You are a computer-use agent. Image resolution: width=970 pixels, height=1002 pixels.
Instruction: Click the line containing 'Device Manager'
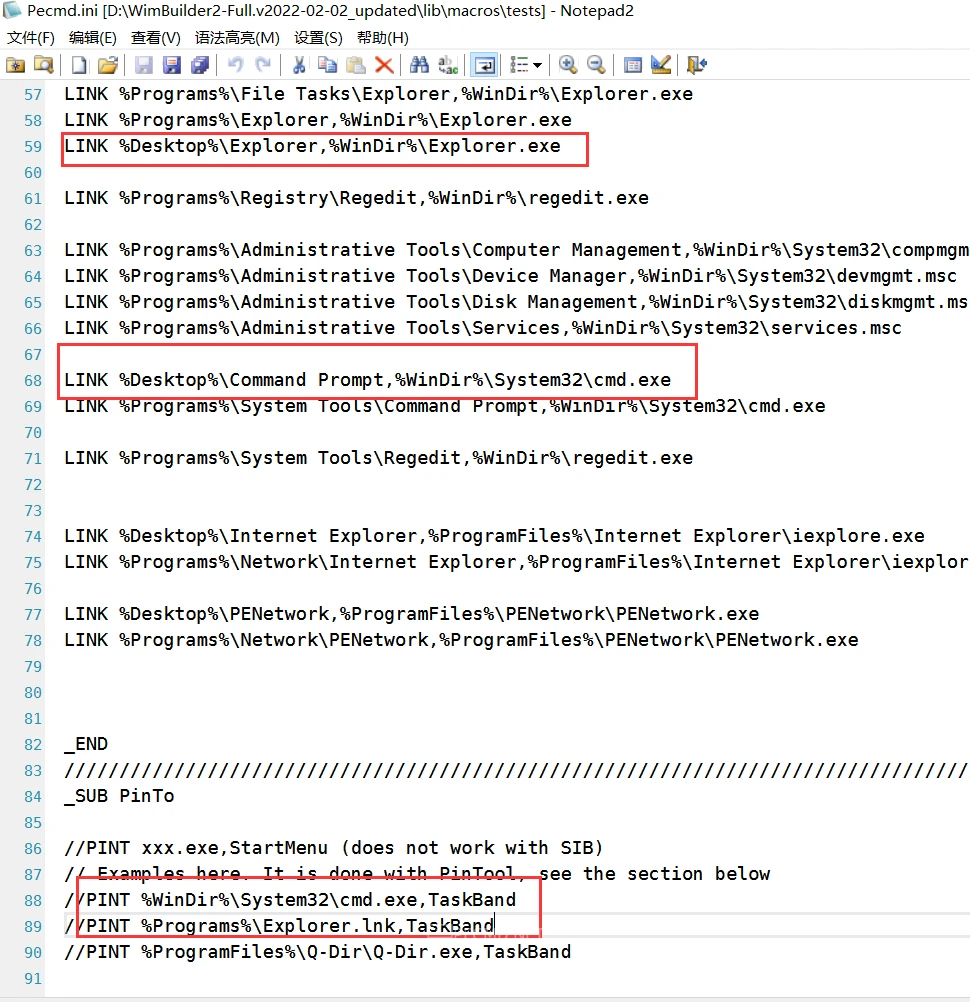(511, 276)
